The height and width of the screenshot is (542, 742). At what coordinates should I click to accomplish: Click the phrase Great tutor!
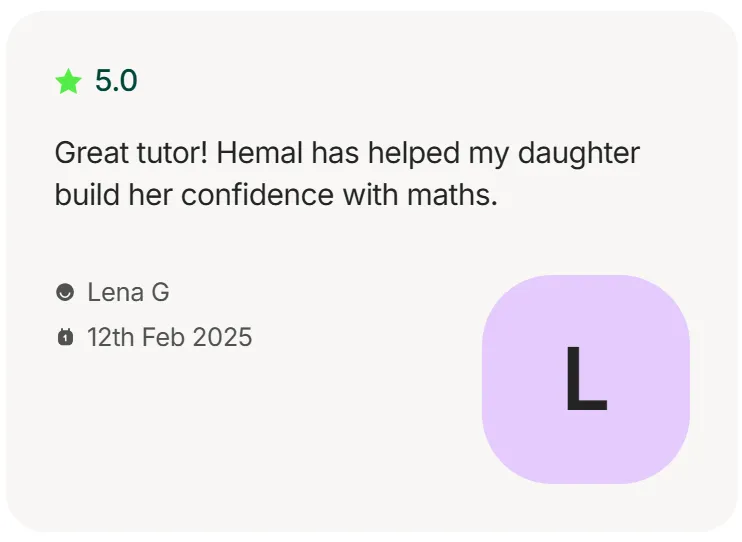(x=132, y=153)
